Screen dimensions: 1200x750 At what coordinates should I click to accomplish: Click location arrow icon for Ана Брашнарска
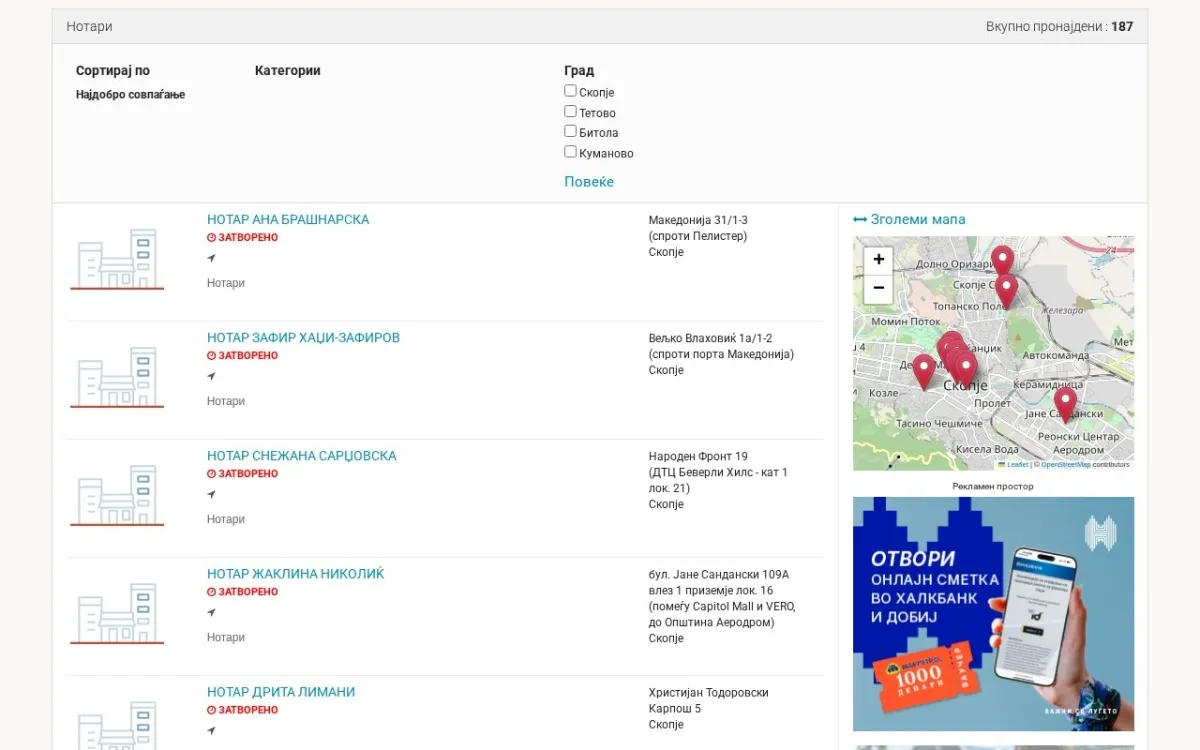pyautogui.click(x=211, y=258)
